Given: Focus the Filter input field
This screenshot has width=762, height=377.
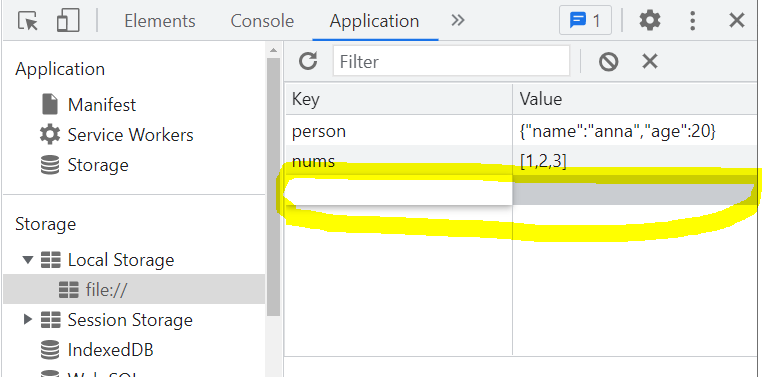Looking at the screenshot, I should coord(451,61).
